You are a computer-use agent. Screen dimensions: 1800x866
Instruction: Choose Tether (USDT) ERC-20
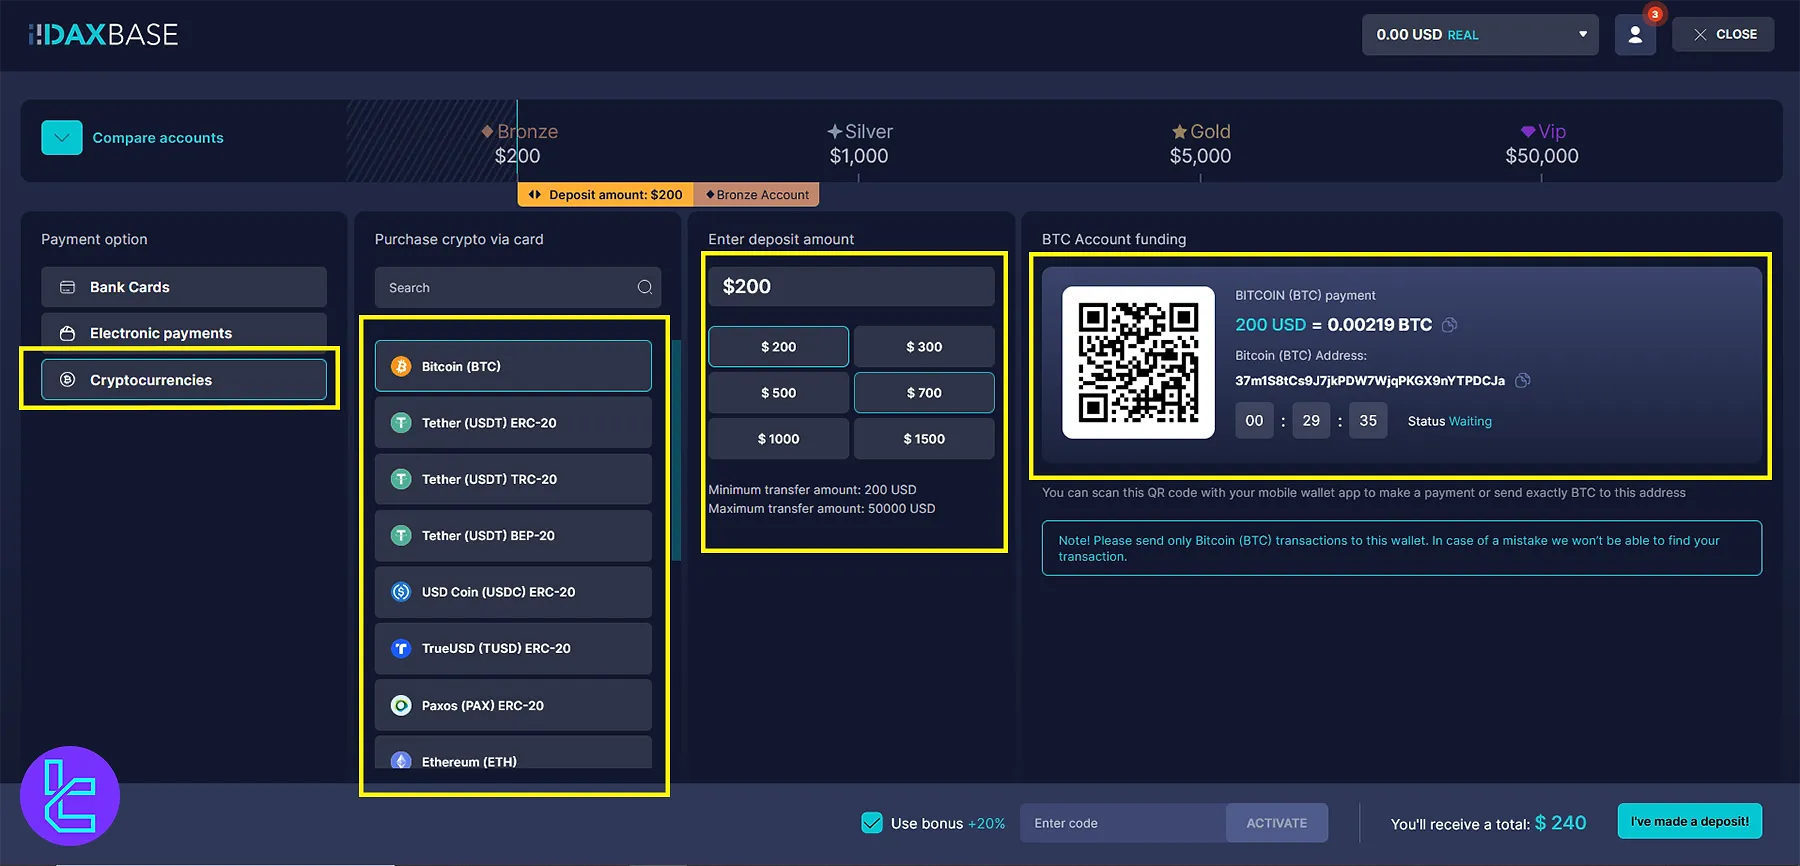click(513, 423)
